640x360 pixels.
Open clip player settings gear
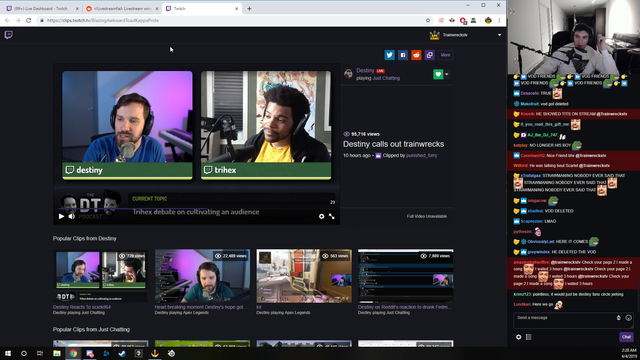pos(322,216)
